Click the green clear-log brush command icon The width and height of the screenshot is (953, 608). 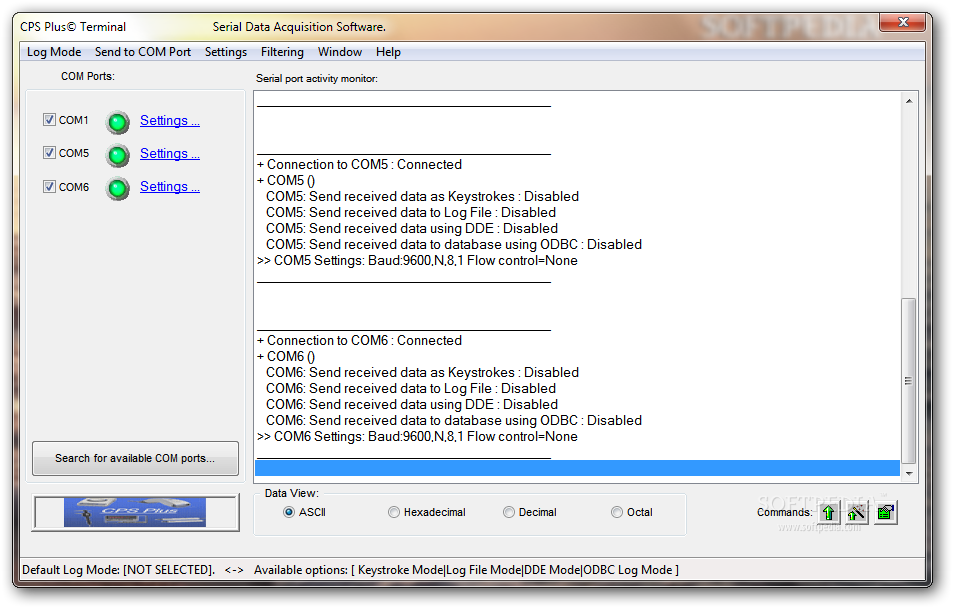pos(886,513)
